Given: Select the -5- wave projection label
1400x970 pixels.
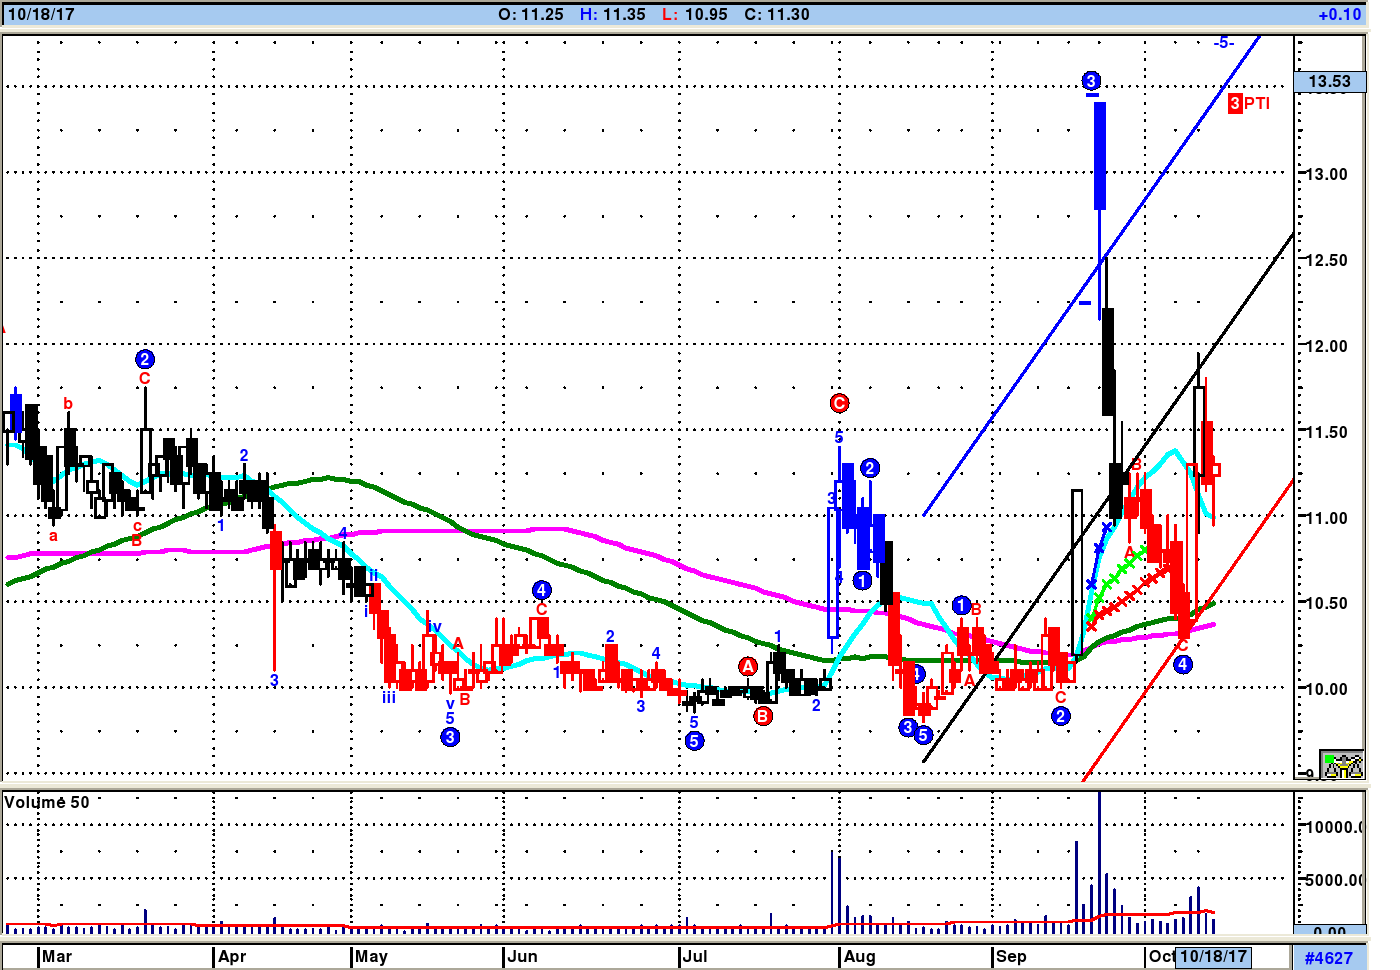Looking at the screenshot, I should (x=1224, y=43).
